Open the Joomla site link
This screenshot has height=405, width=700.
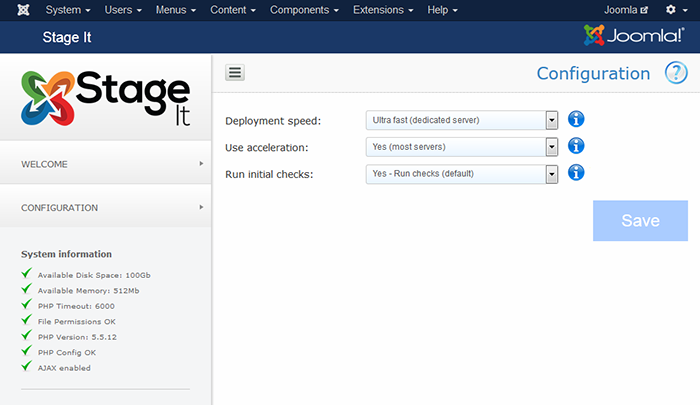click(x=625, y=10)
